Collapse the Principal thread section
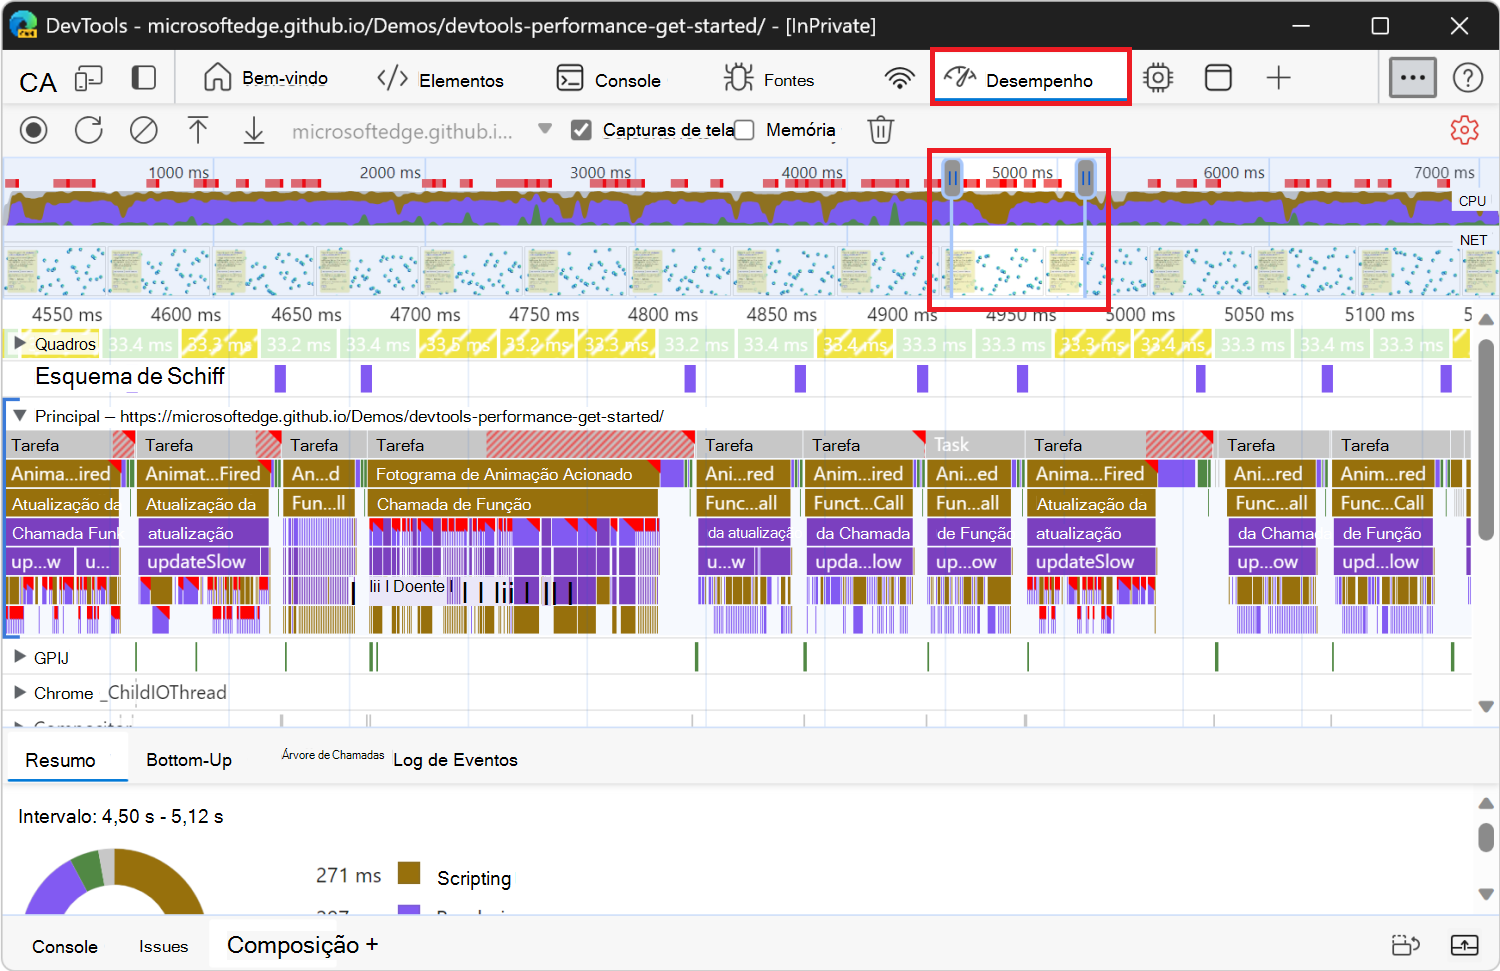Image resolution: width=1500 pixels, height=971 pixels. [x=19, y=416]
